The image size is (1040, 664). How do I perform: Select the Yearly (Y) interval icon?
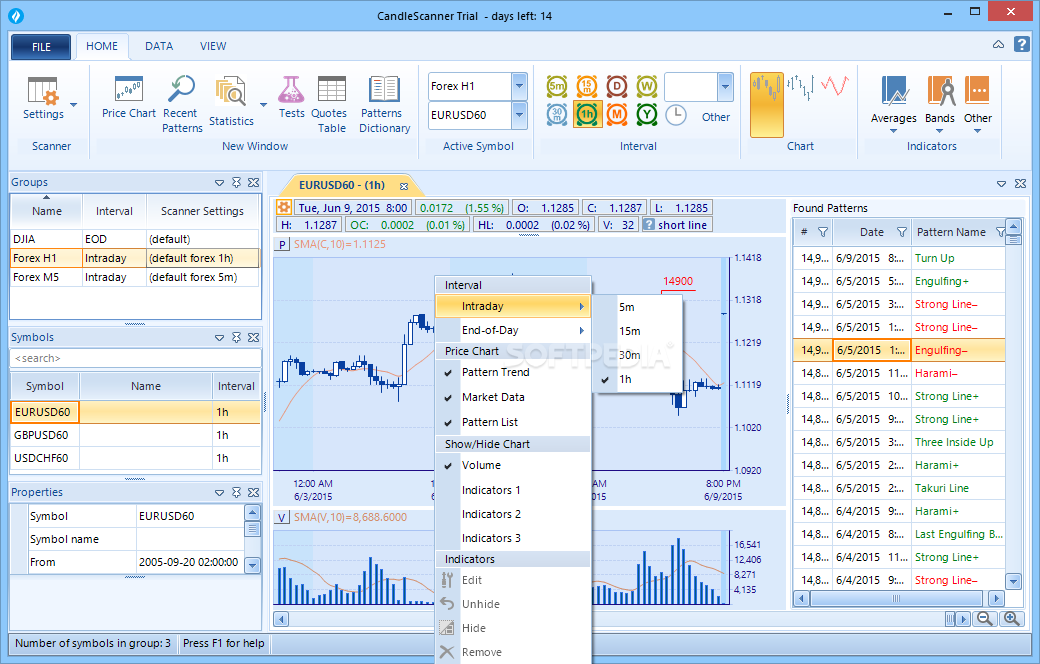click(647, 115)
